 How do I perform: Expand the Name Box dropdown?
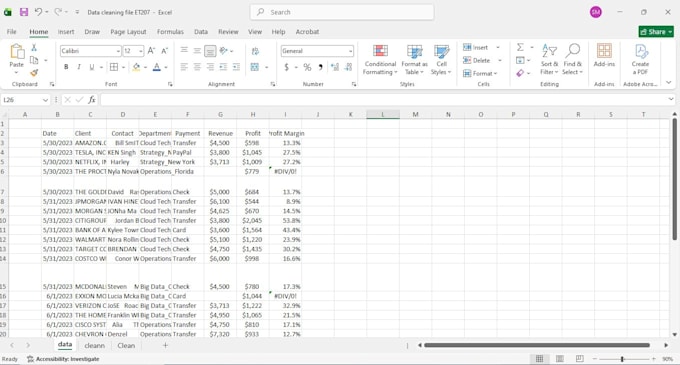tap(45, 100)
